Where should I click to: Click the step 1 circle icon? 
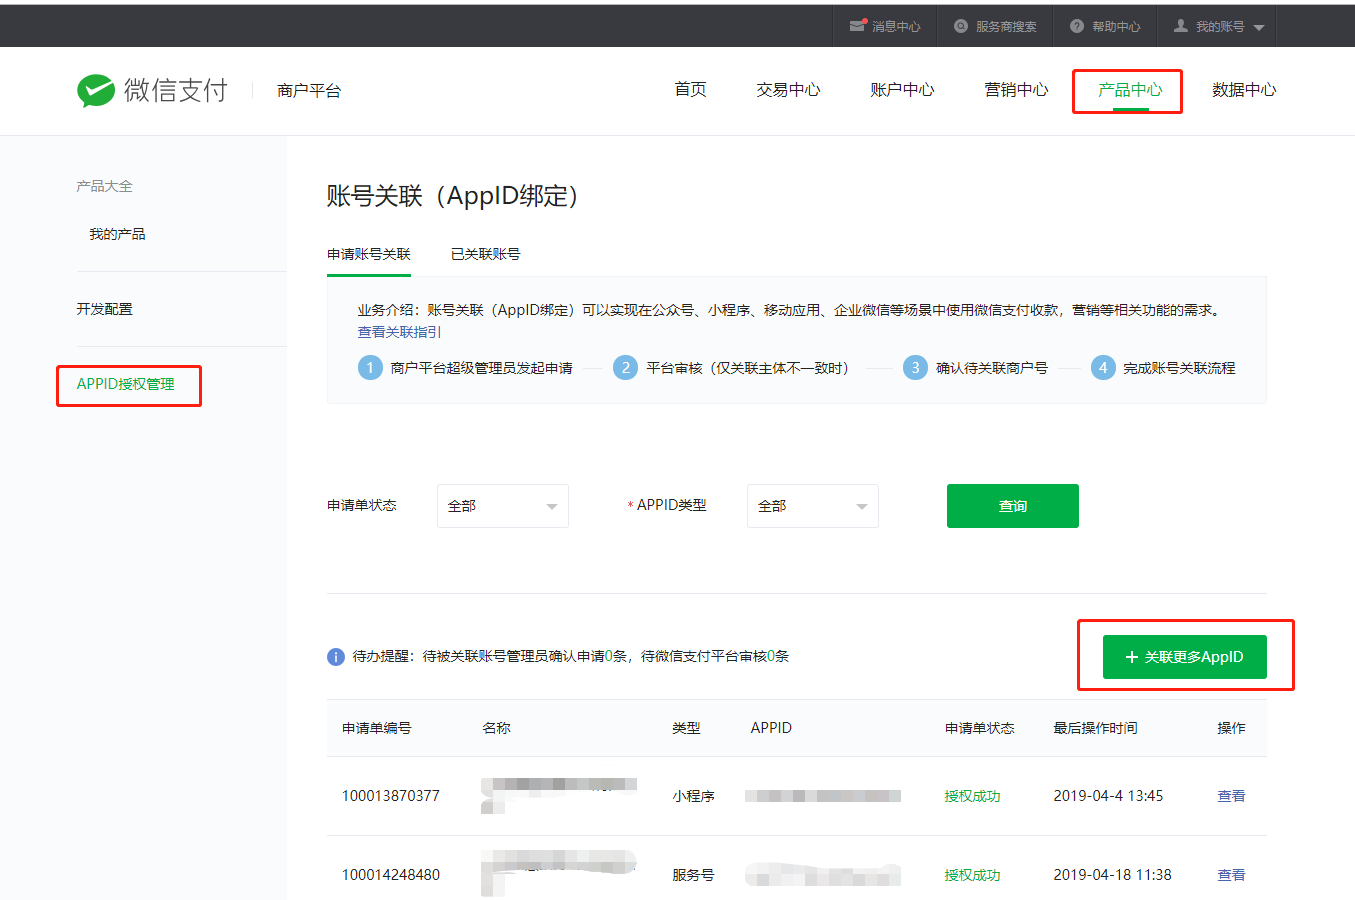[x=370, y=368]
